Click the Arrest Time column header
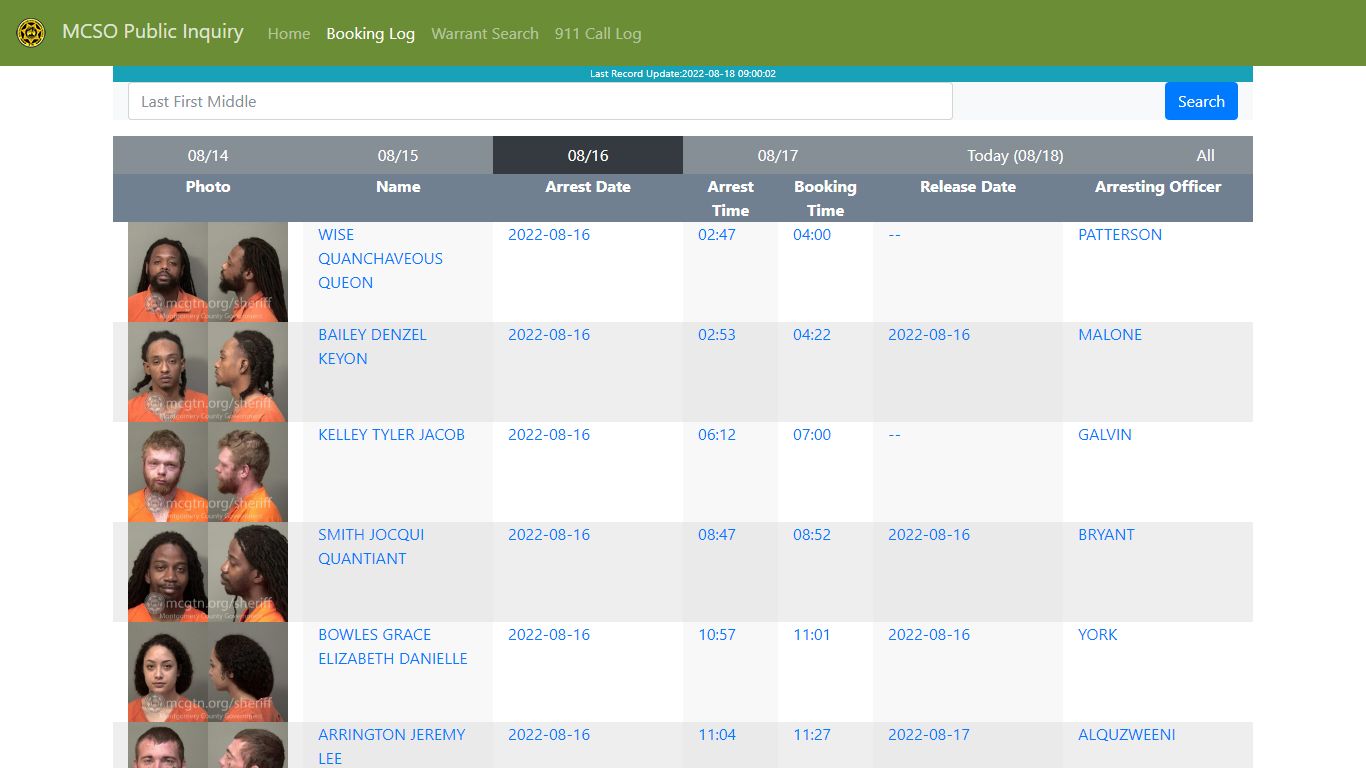1366x768 pixels. coord(730,198)
